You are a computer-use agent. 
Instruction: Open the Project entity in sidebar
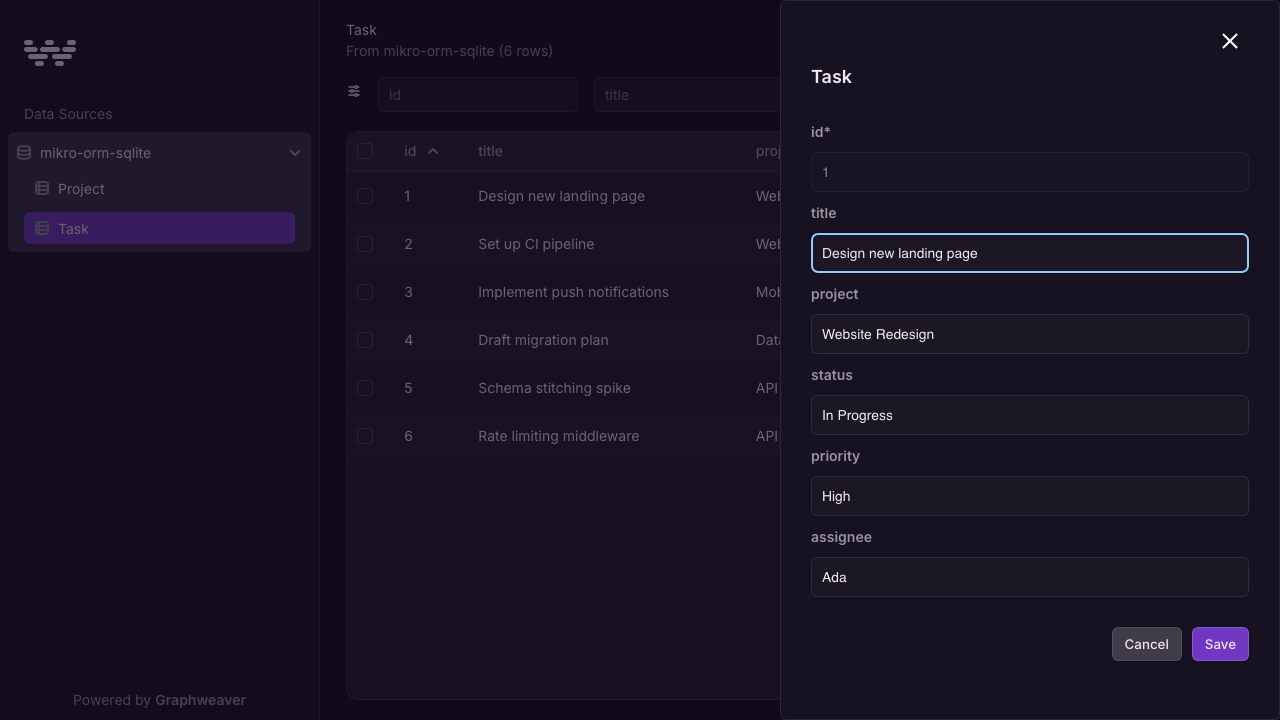159,188
